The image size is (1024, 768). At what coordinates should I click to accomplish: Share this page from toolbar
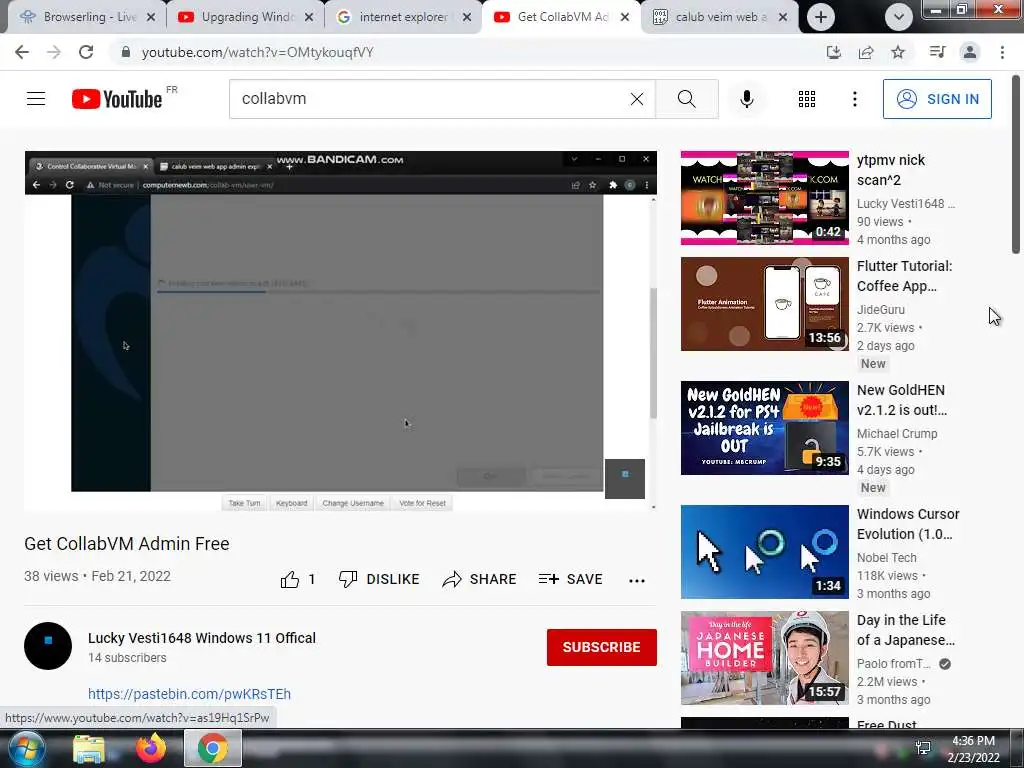(866, 52)
